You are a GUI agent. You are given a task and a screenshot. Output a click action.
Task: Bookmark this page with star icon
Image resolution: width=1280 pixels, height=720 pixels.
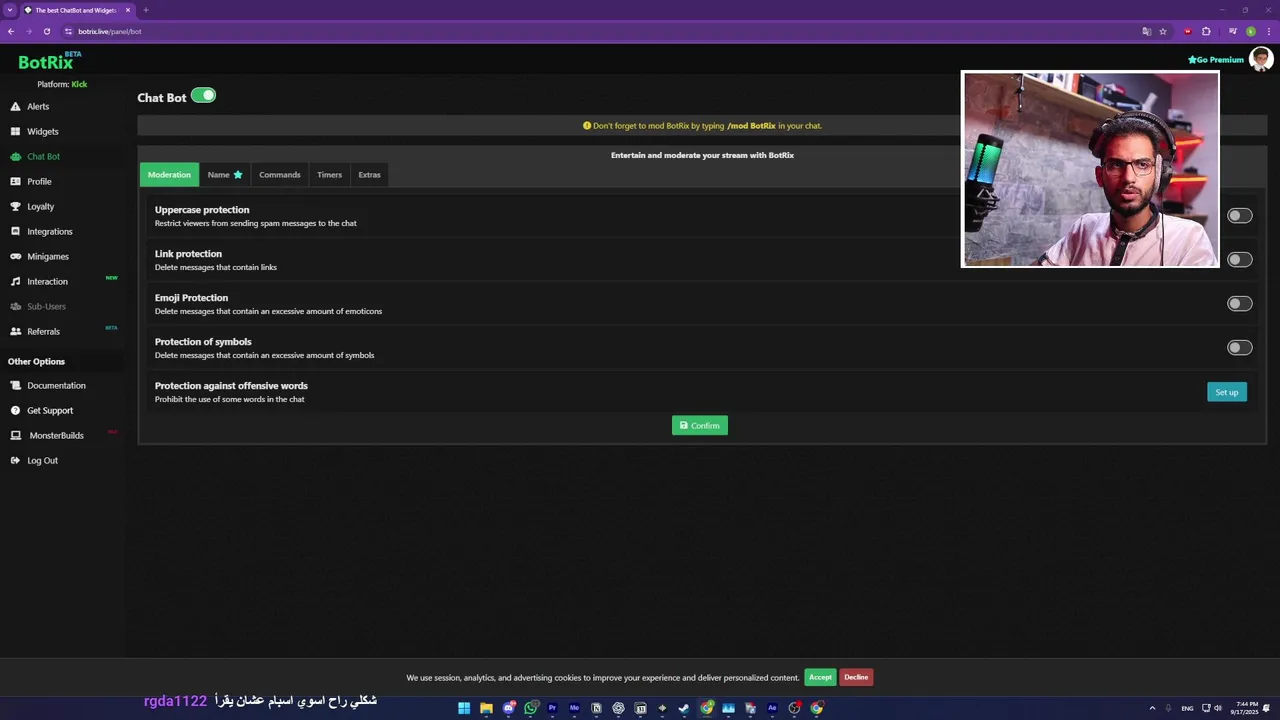point(1163,31)
